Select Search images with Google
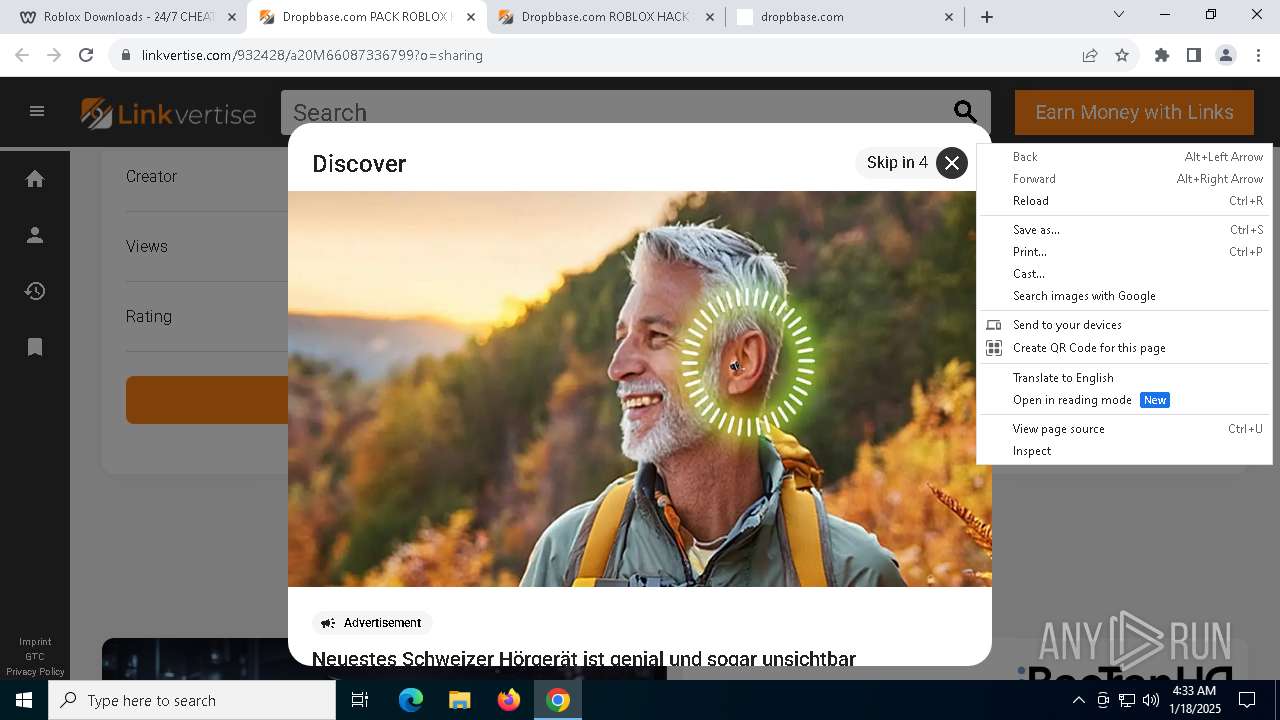The width and height of the screenshot is (1280, 720). (x=1124, y=296)
